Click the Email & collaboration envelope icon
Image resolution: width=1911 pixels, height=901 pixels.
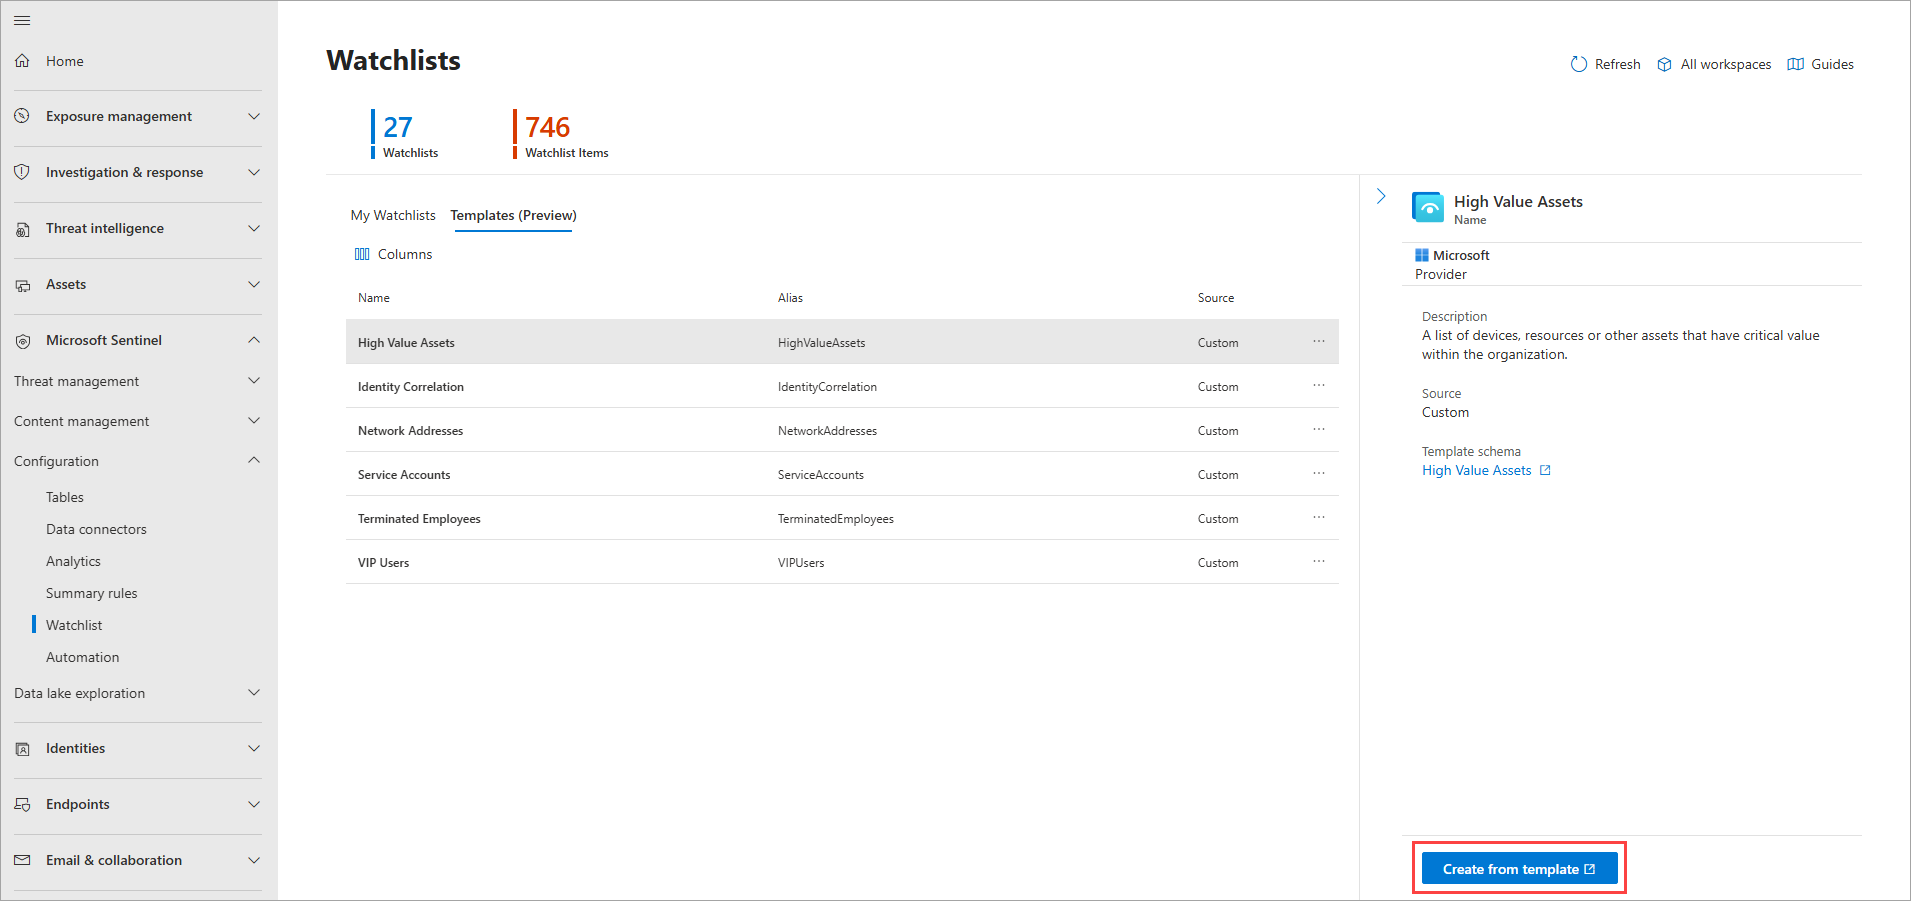pyautogui.click(x=22, y=860)
